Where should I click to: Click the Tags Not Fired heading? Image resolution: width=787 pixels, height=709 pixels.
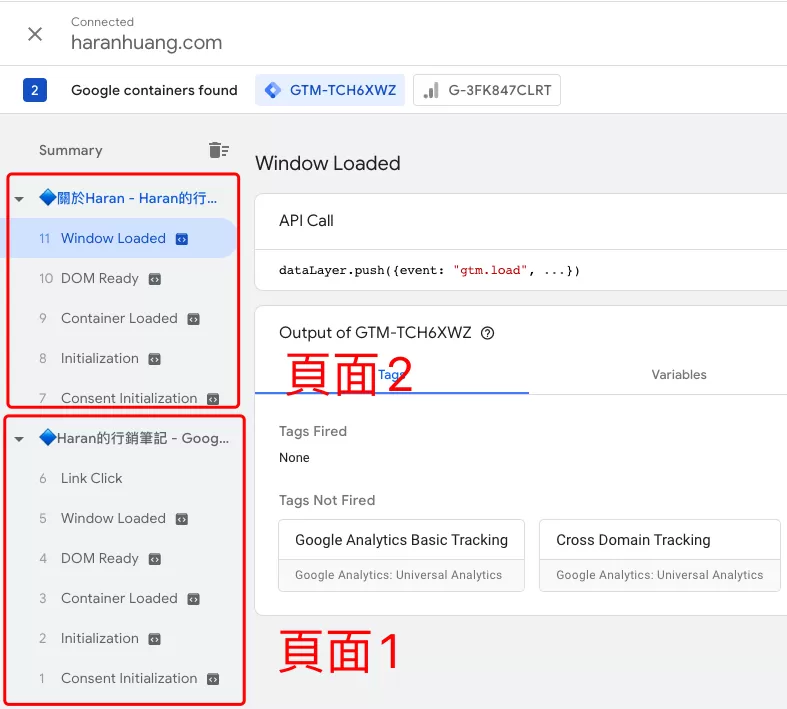[x=327, y=500]
